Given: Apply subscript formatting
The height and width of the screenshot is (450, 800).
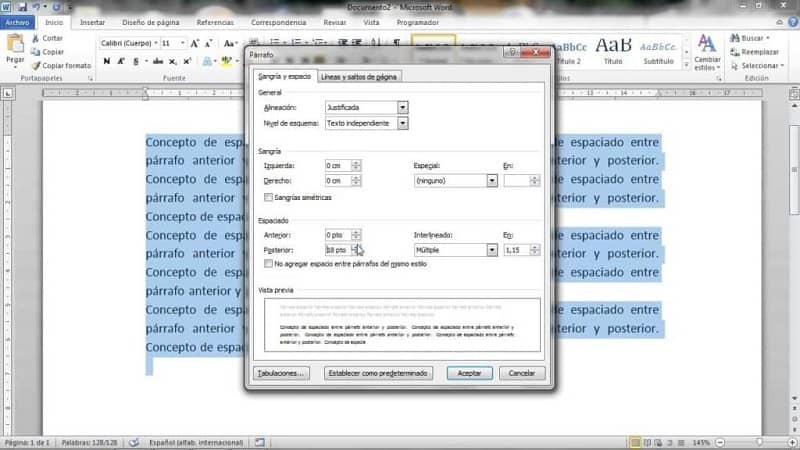Looking at the screenshot, I should pyautogui.click(x=173, y=61).
